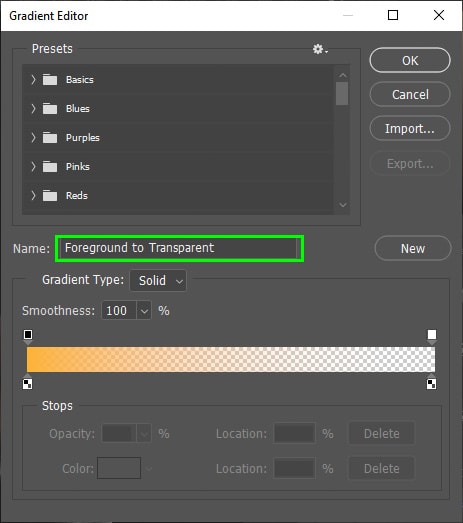Image resolution: width=463 pixels, height=523 pixels.
Task: Select the right color stop below gradient
Action: [431, 382]
